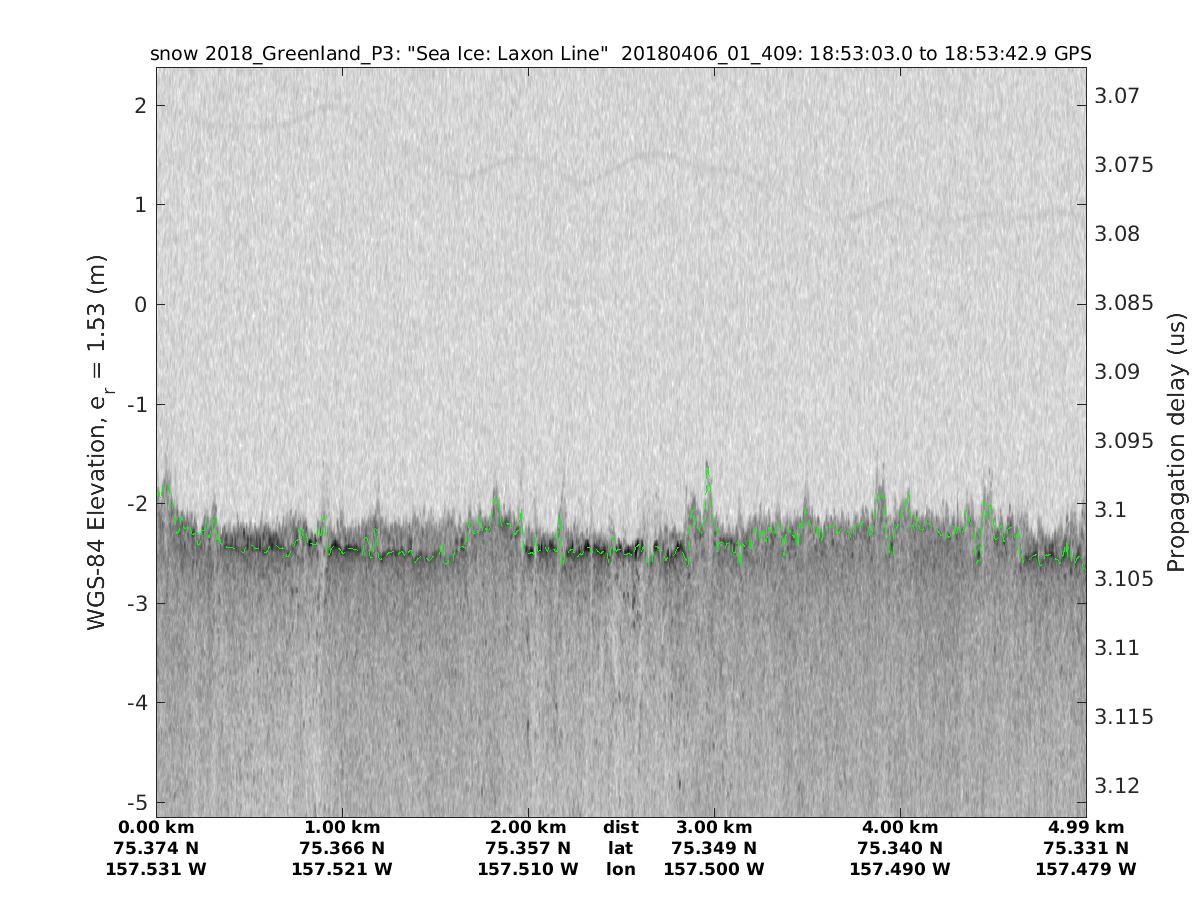Click the 4.99 km end tick label
This screenshot has width=1200, height=900.
[1086, 827]
